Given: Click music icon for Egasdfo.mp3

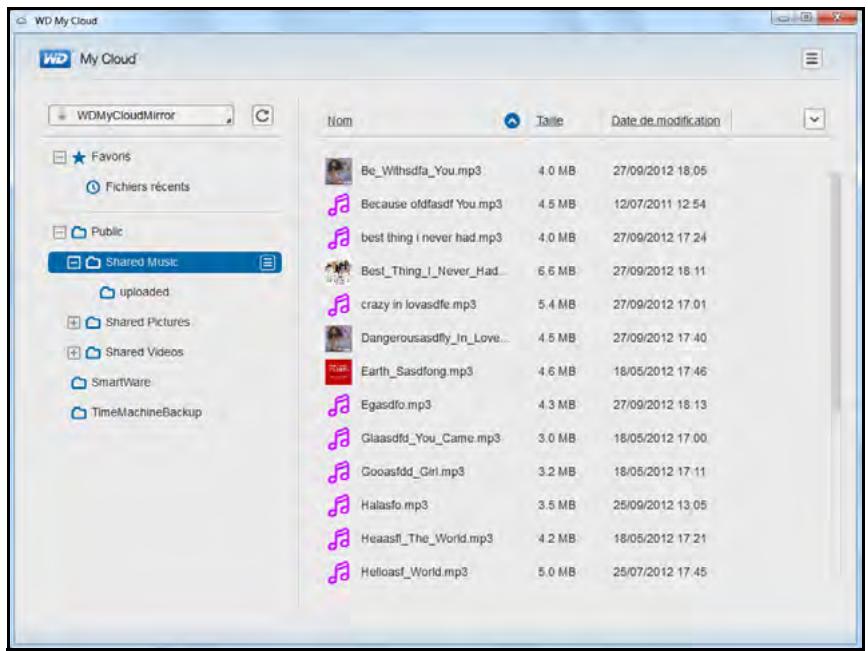Looking at the screenshot, I should pos(339,405).
